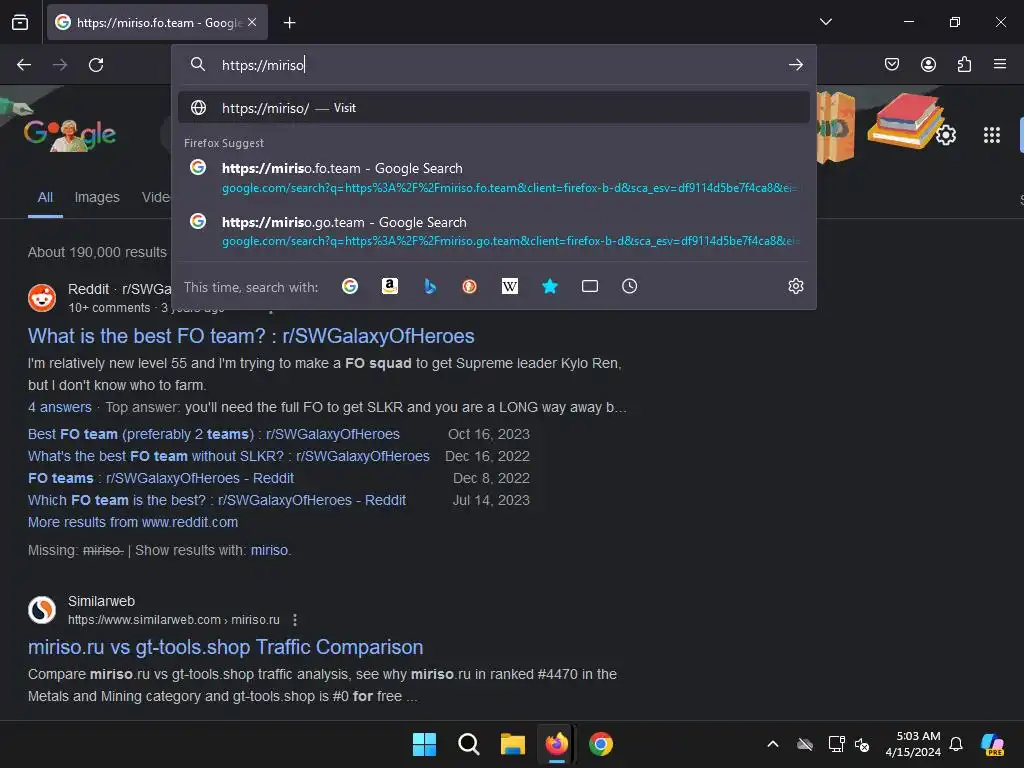1024x768 pixels.
Task: Open the notifications bell
Action: [x=956, y=744]
